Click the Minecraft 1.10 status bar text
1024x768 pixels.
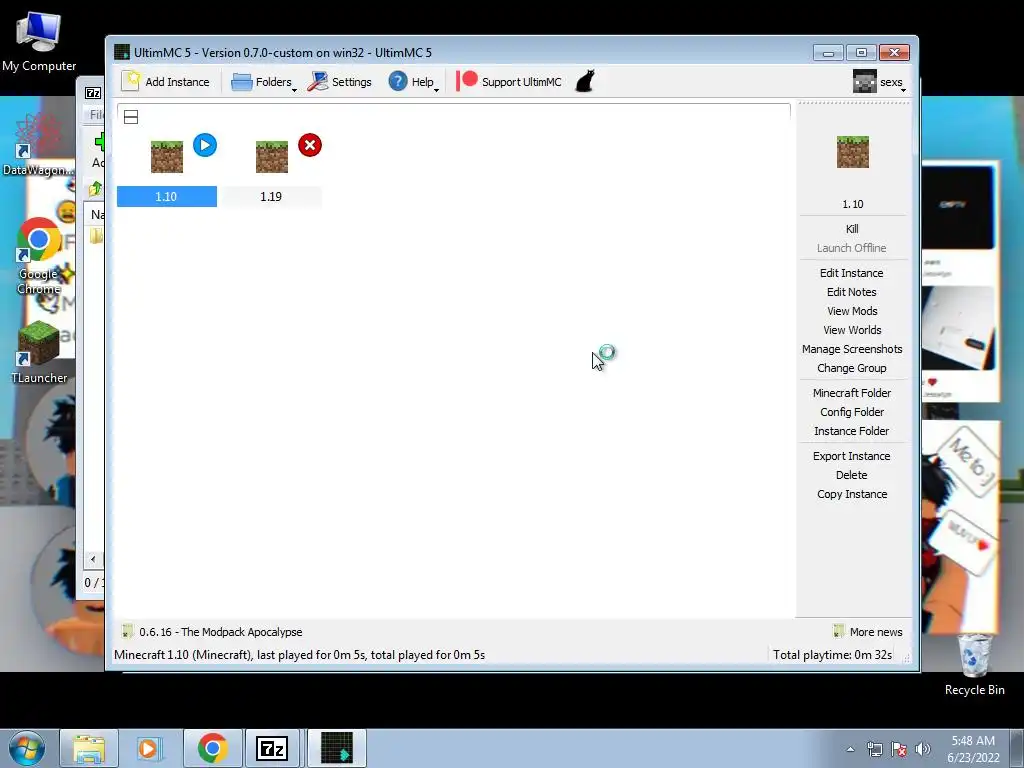[x=299, y=654]
